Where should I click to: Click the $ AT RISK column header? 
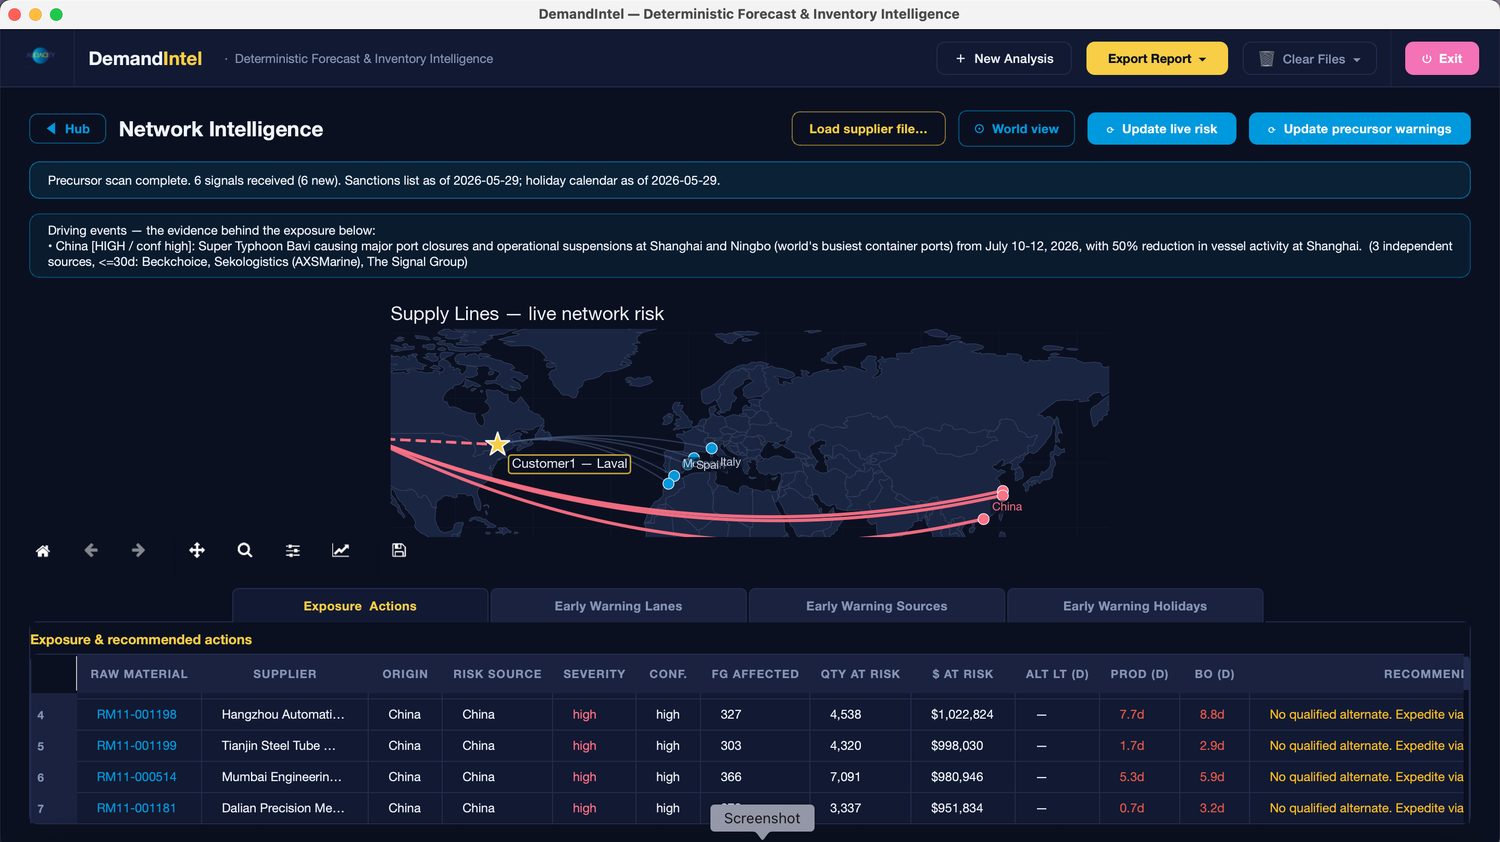pos(962,674)
